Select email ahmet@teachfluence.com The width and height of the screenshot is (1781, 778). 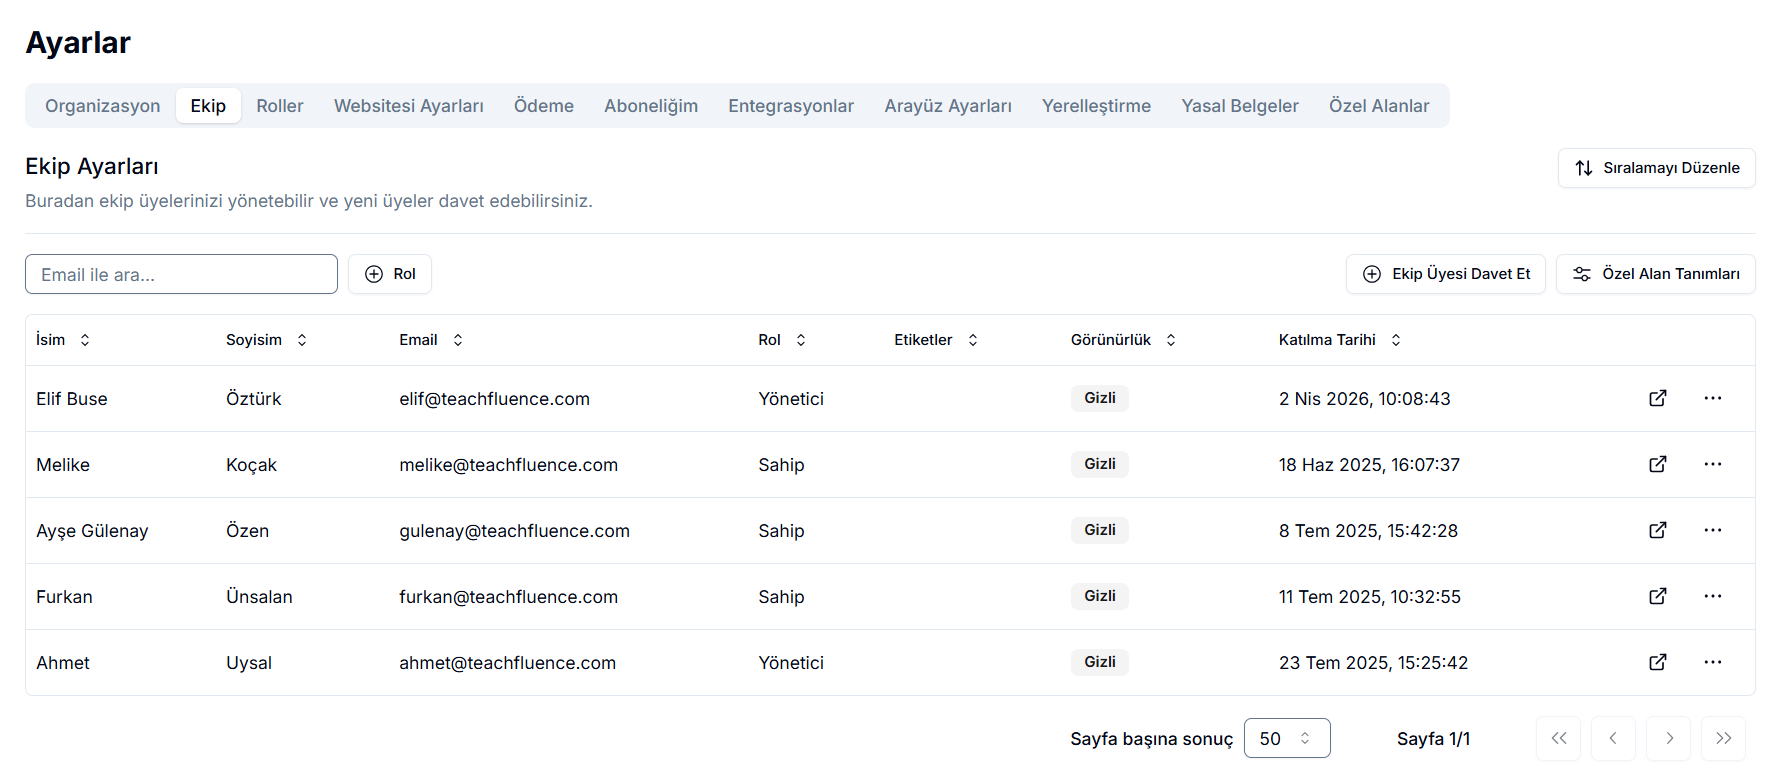(507, 663)
